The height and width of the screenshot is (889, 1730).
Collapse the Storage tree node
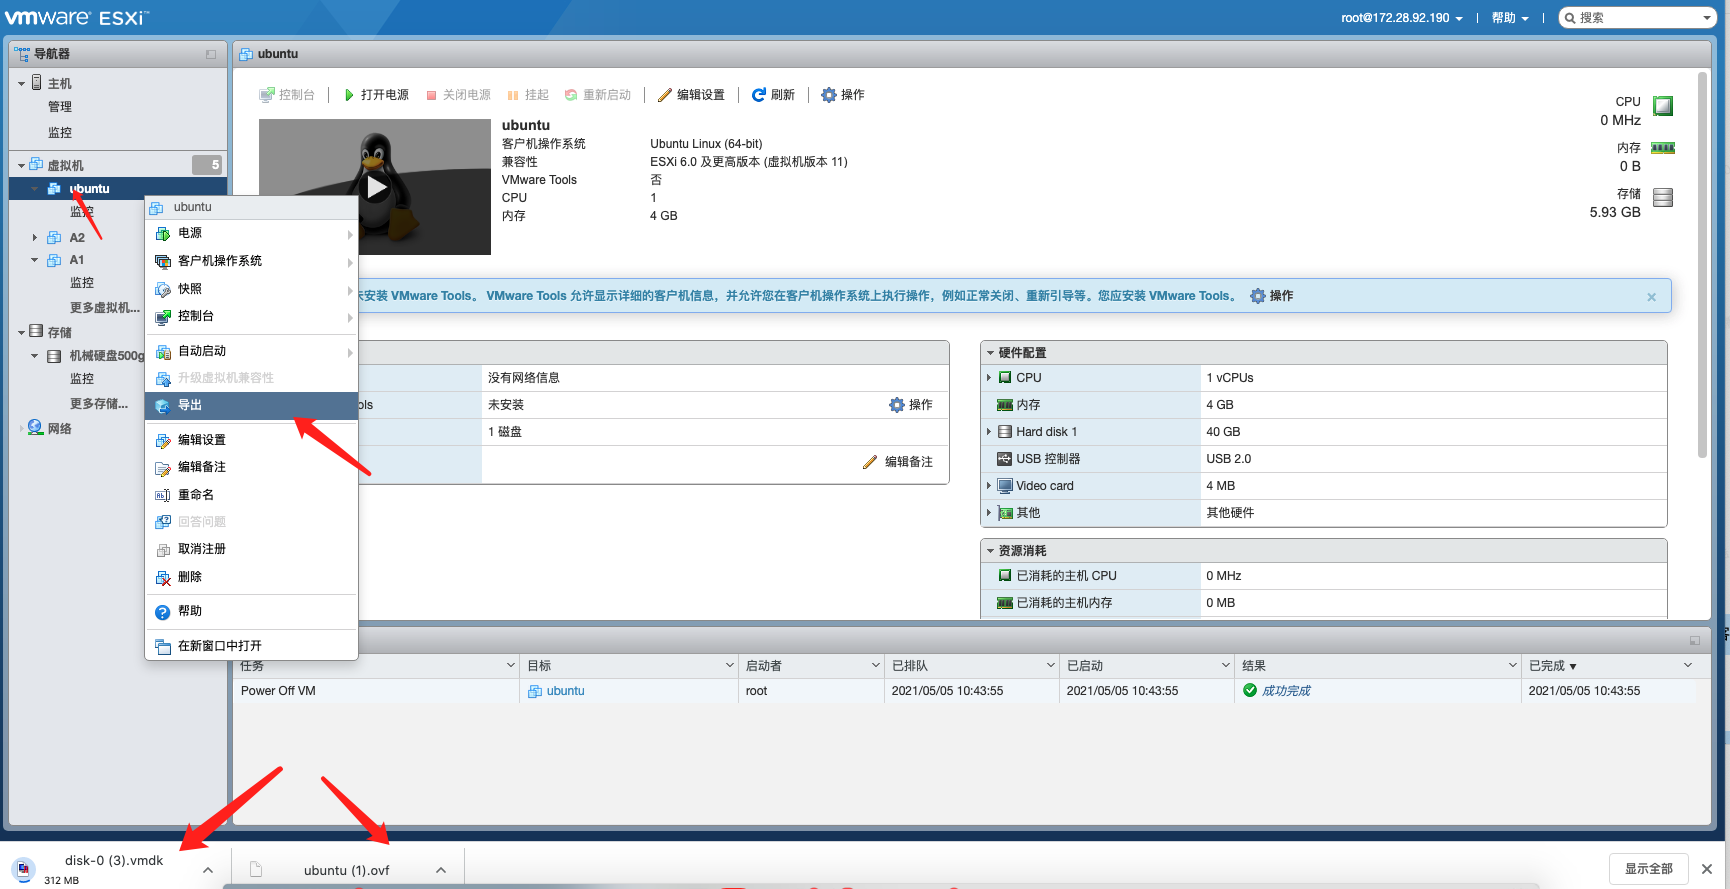coord(22,332)
